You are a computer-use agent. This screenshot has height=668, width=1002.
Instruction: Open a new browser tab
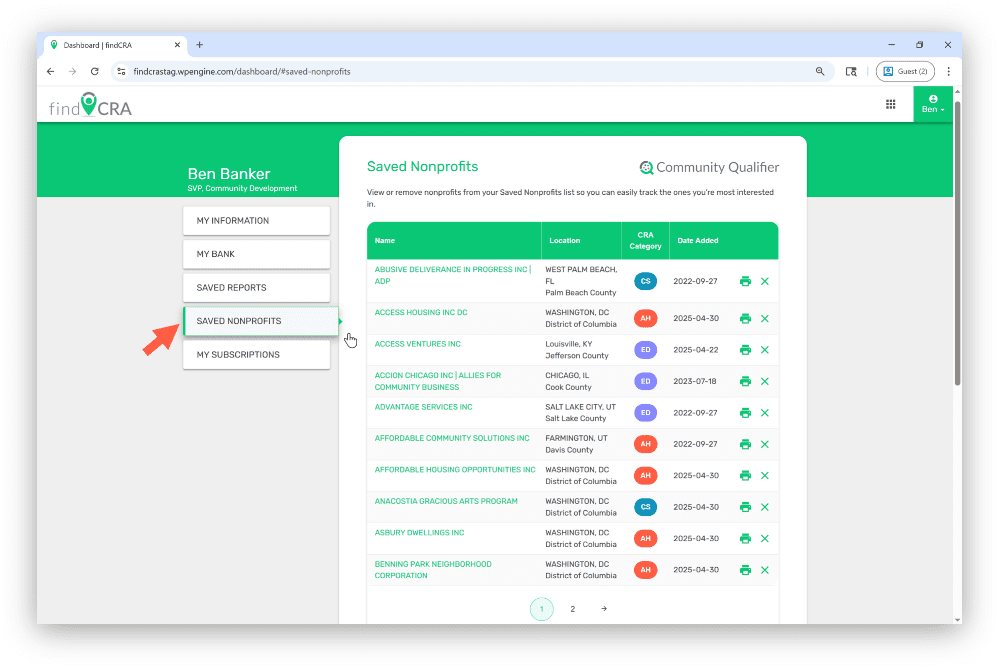point(199,45)
